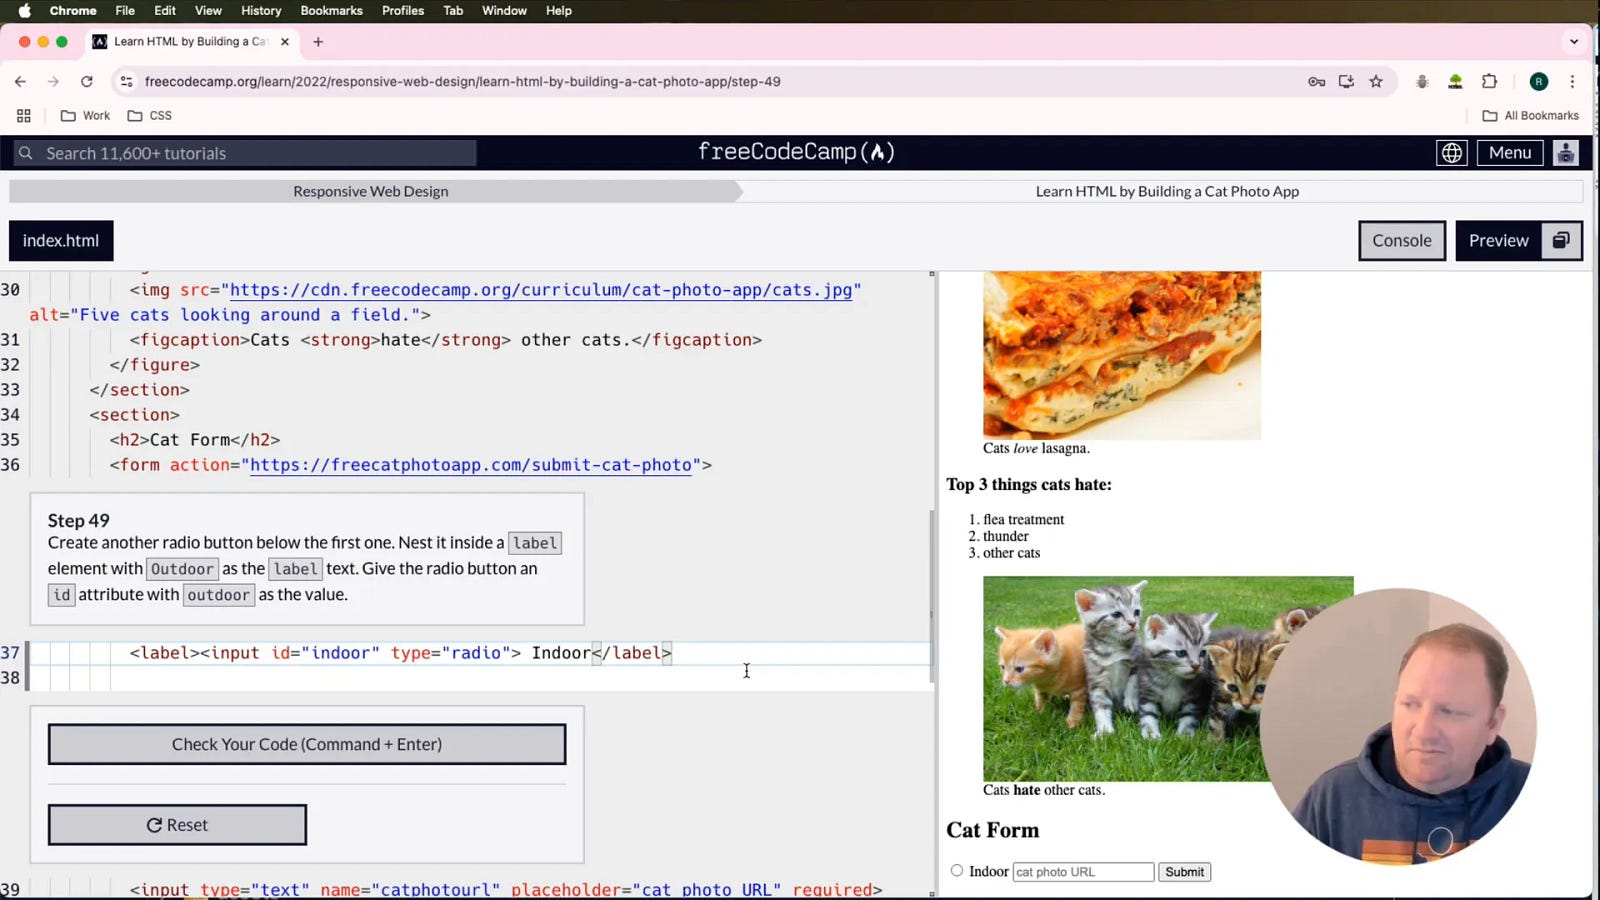This screenshot has width=1600, height=900.
Task: Open the Edit menu
Action: pos(165,11)
